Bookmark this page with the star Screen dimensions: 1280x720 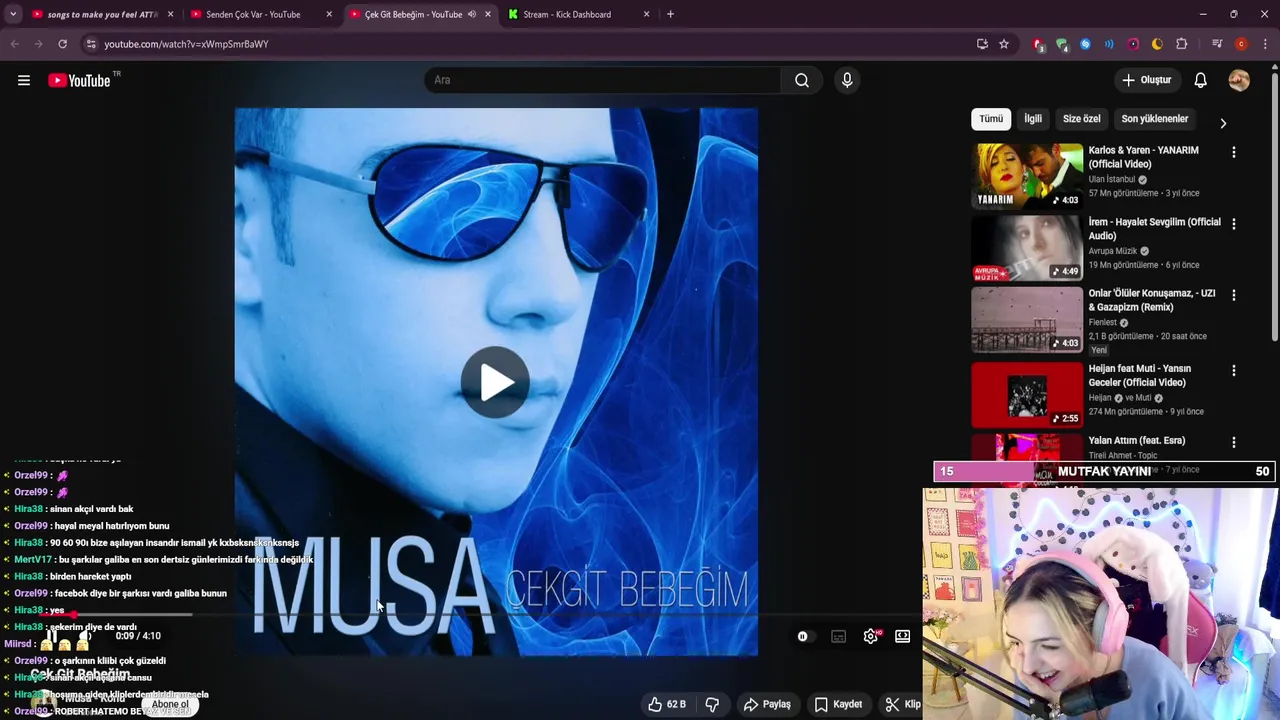click(1004, 44)
